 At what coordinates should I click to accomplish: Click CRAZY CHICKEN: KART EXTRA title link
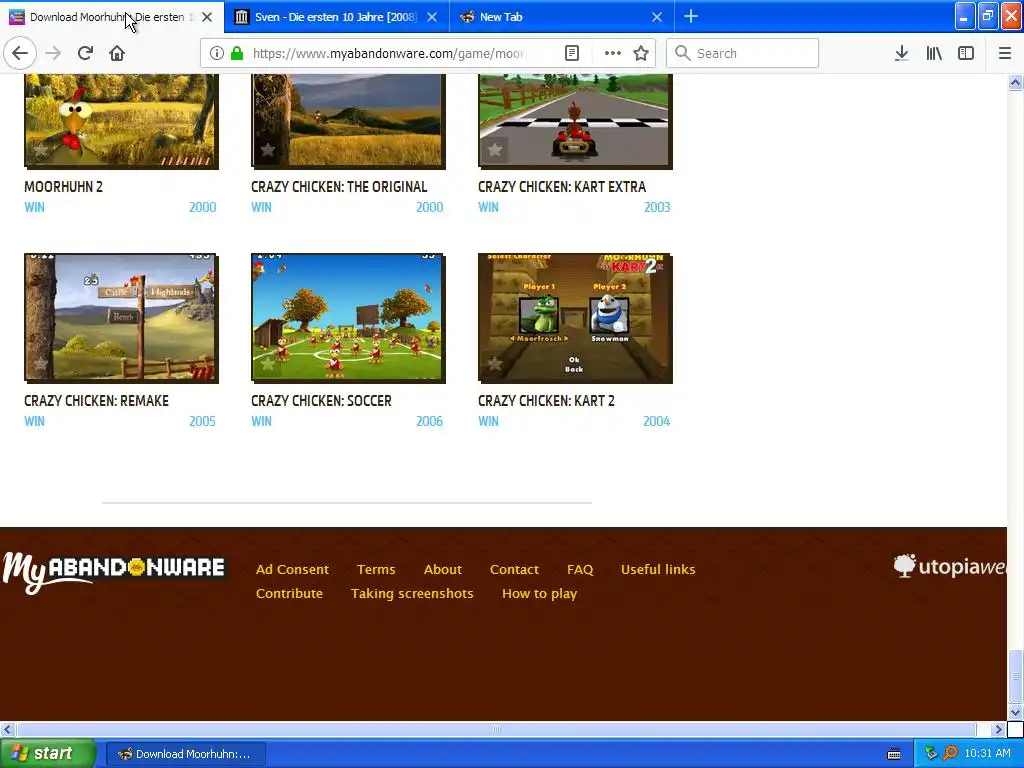pos(562,187)
